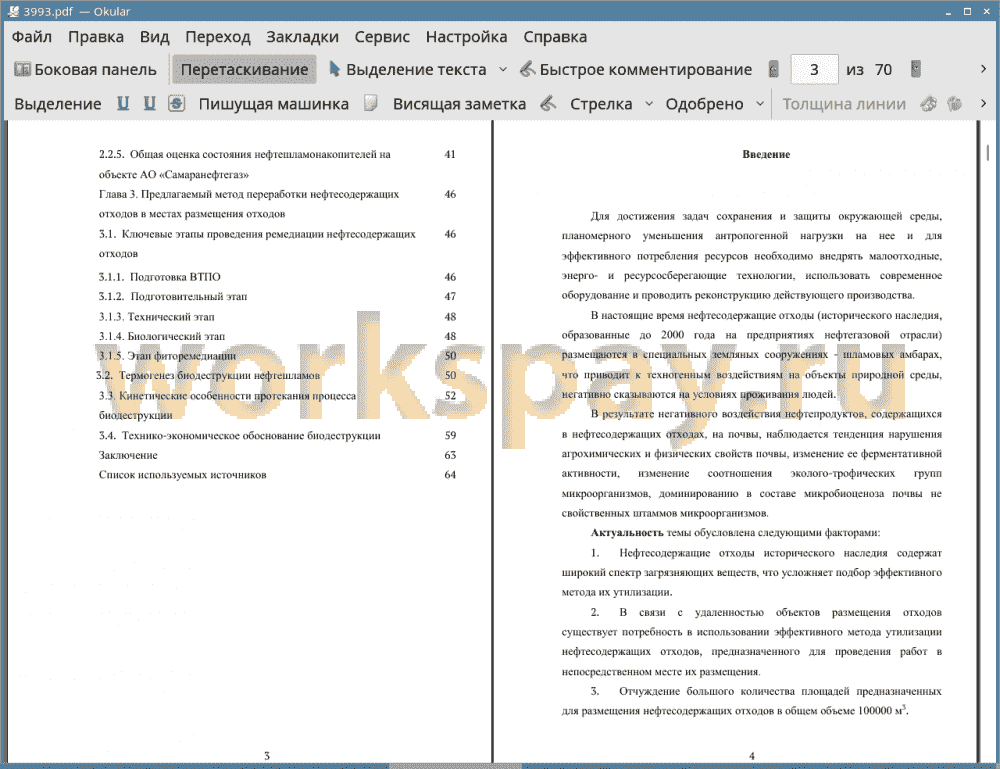The image size is (1000, 769).
Task: Open the Сервис menu
Action: 382,37
